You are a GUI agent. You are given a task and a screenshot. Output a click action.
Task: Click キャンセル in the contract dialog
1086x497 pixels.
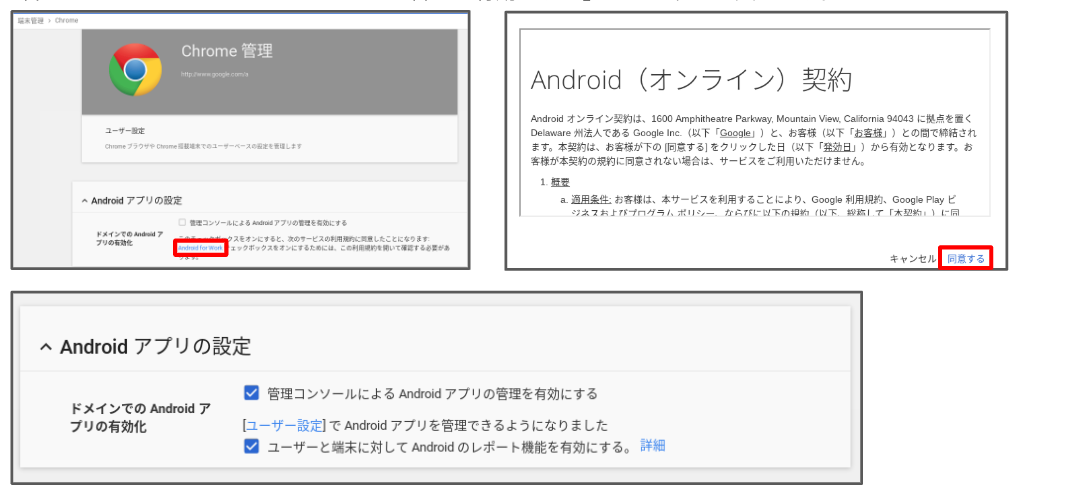tap(912, 258)
